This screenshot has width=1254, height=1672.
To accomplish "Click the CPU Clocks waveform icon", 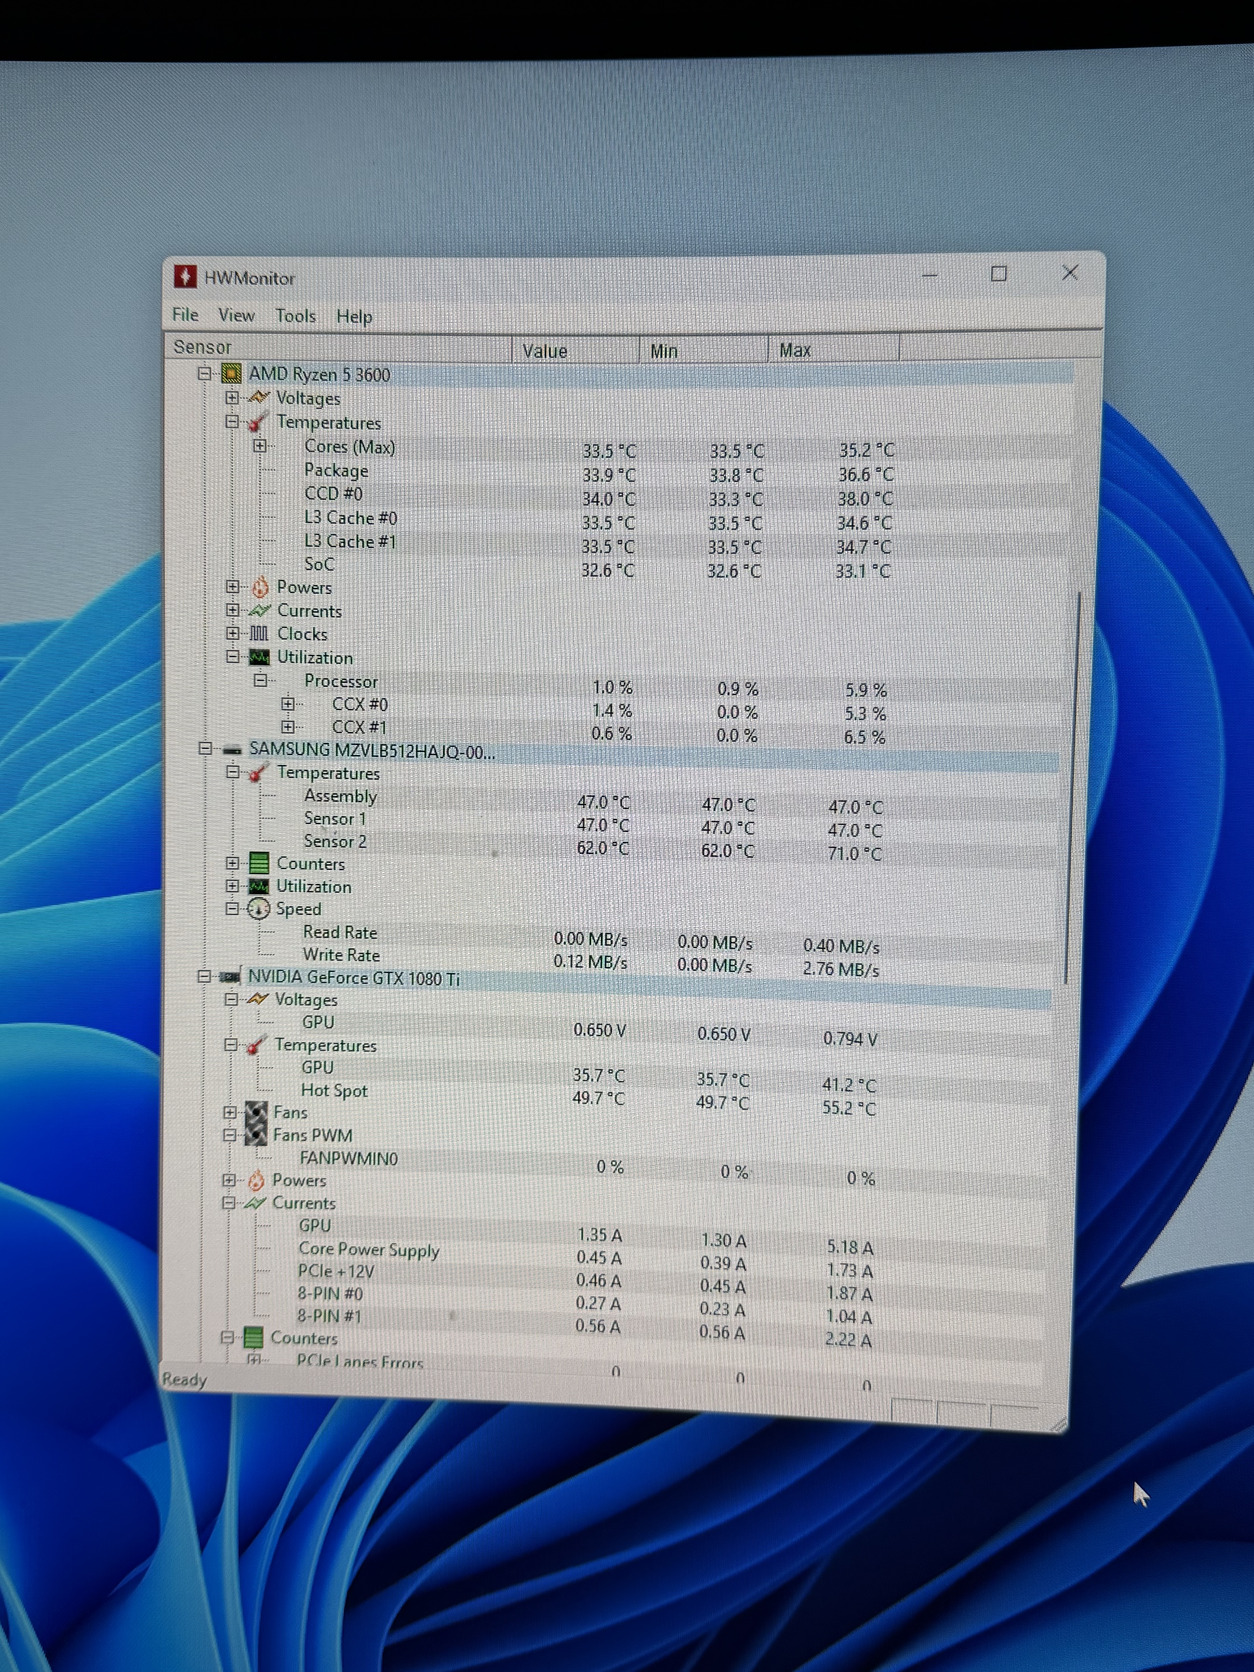I will pyautogui.click(x=259, y=633).
